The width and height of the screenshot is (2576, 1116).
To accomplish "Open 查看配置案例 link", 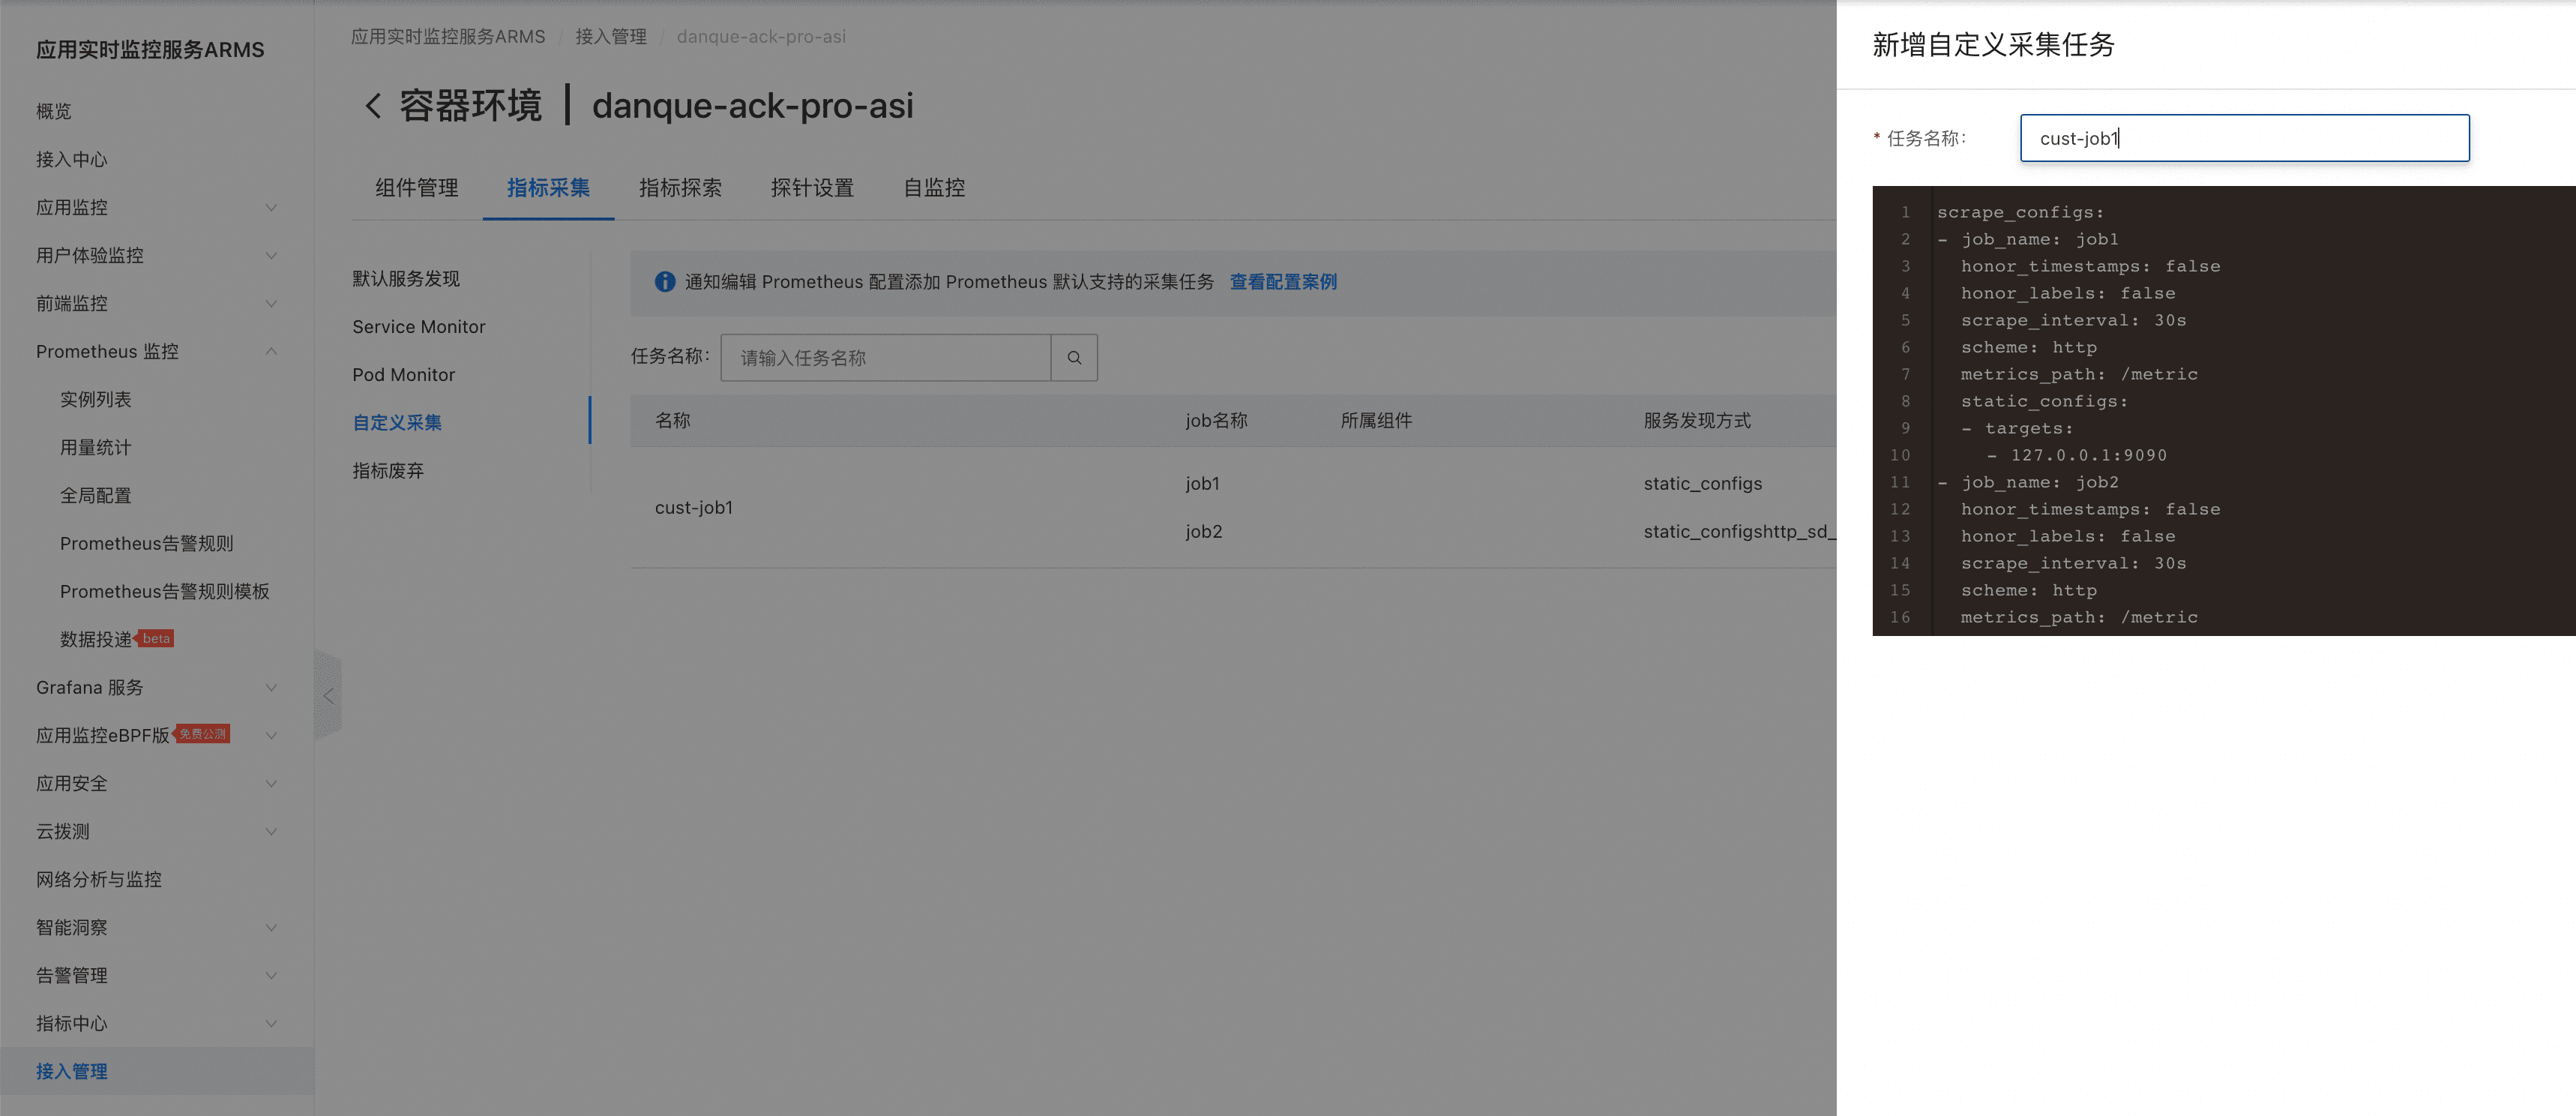I will tap(1282, 282).
